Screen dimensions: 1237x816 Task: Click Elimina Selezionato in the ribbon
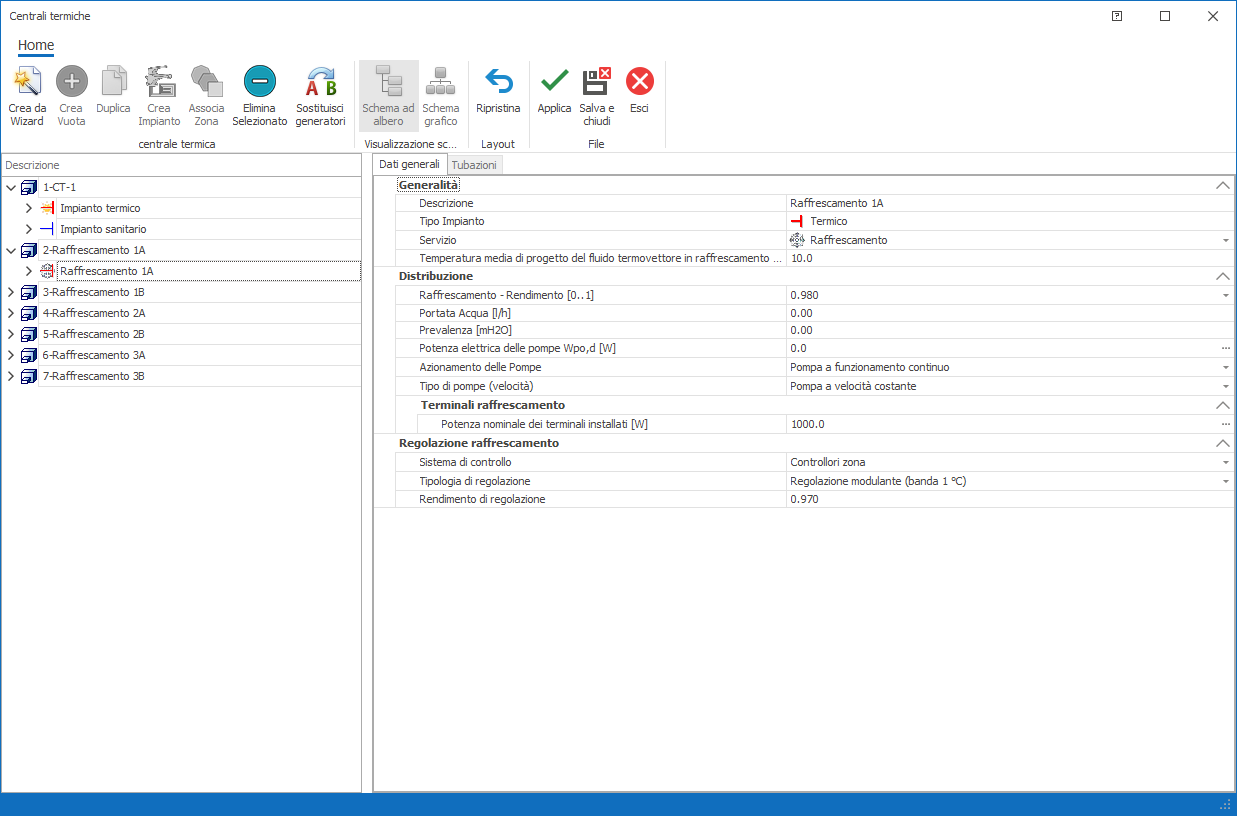pos(259,82)
